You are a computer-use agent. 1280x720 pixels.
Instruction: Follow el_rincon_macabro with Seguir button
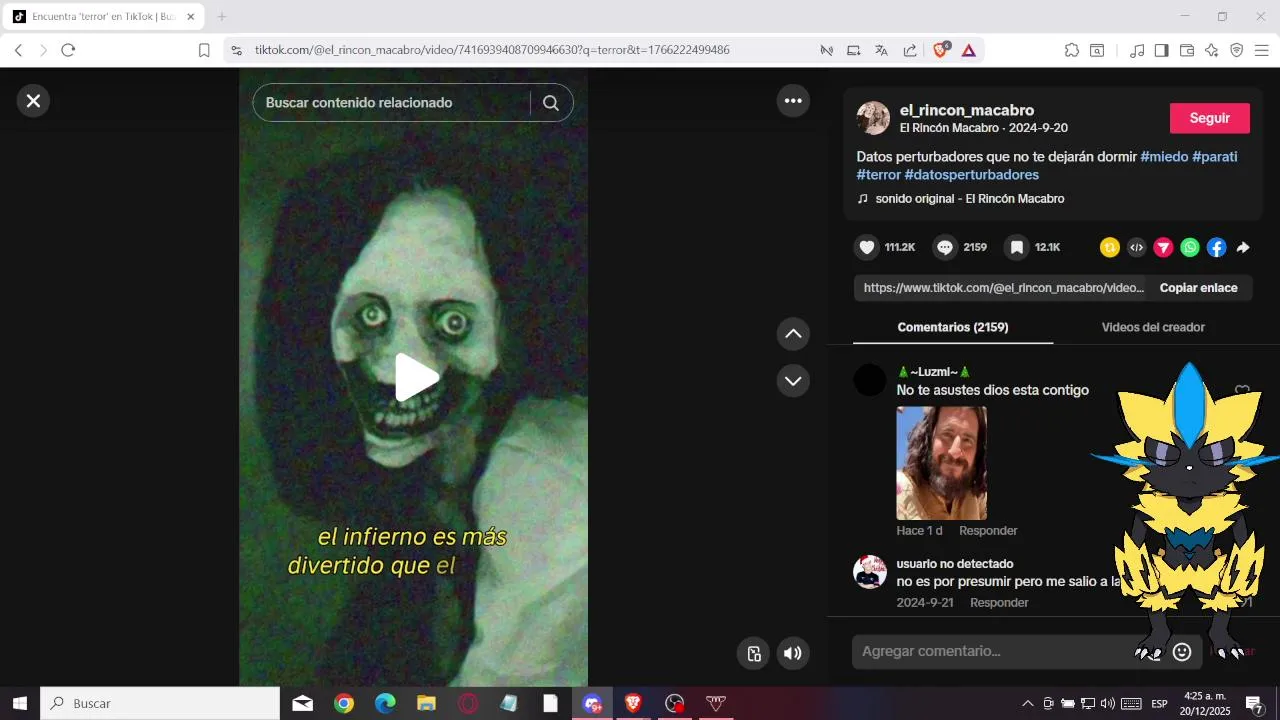(1210, 118)
